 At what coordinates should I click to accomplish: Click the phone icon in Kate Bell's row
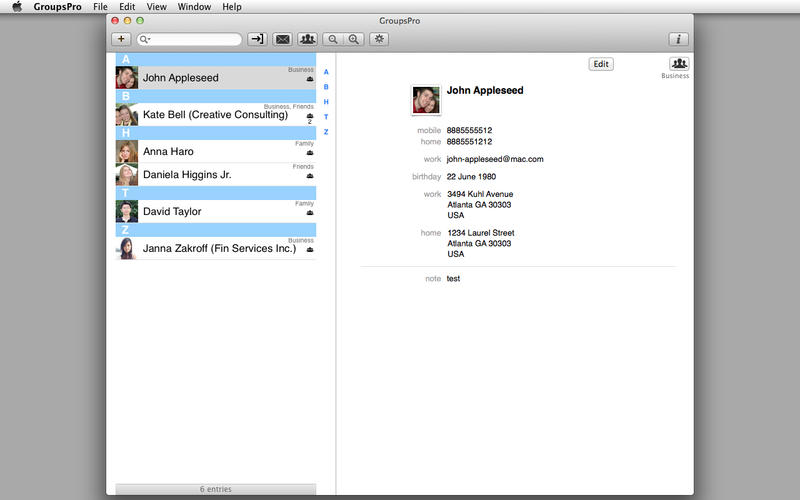pos(310,116)
